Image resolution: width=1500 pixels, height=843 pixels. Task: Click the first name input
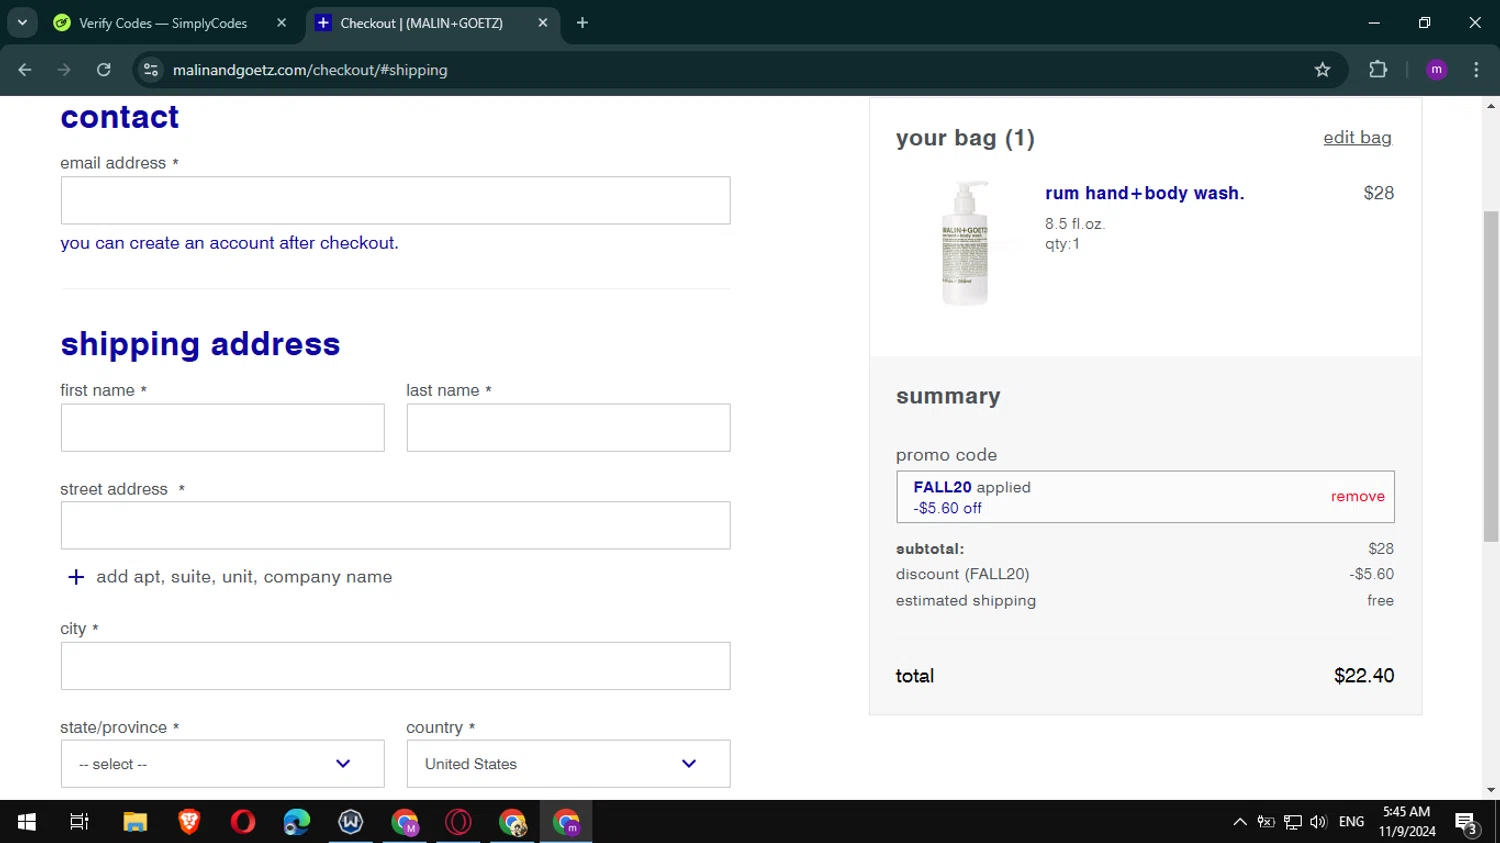[222, 428]
